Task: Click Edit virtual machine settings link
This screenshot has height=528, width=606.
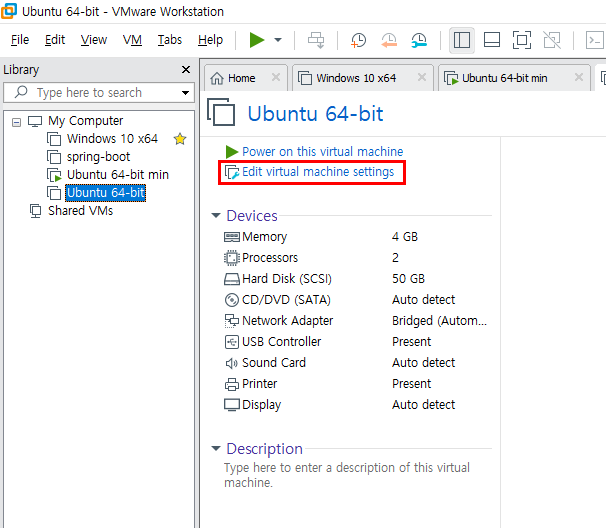Action: click(318, 172)
